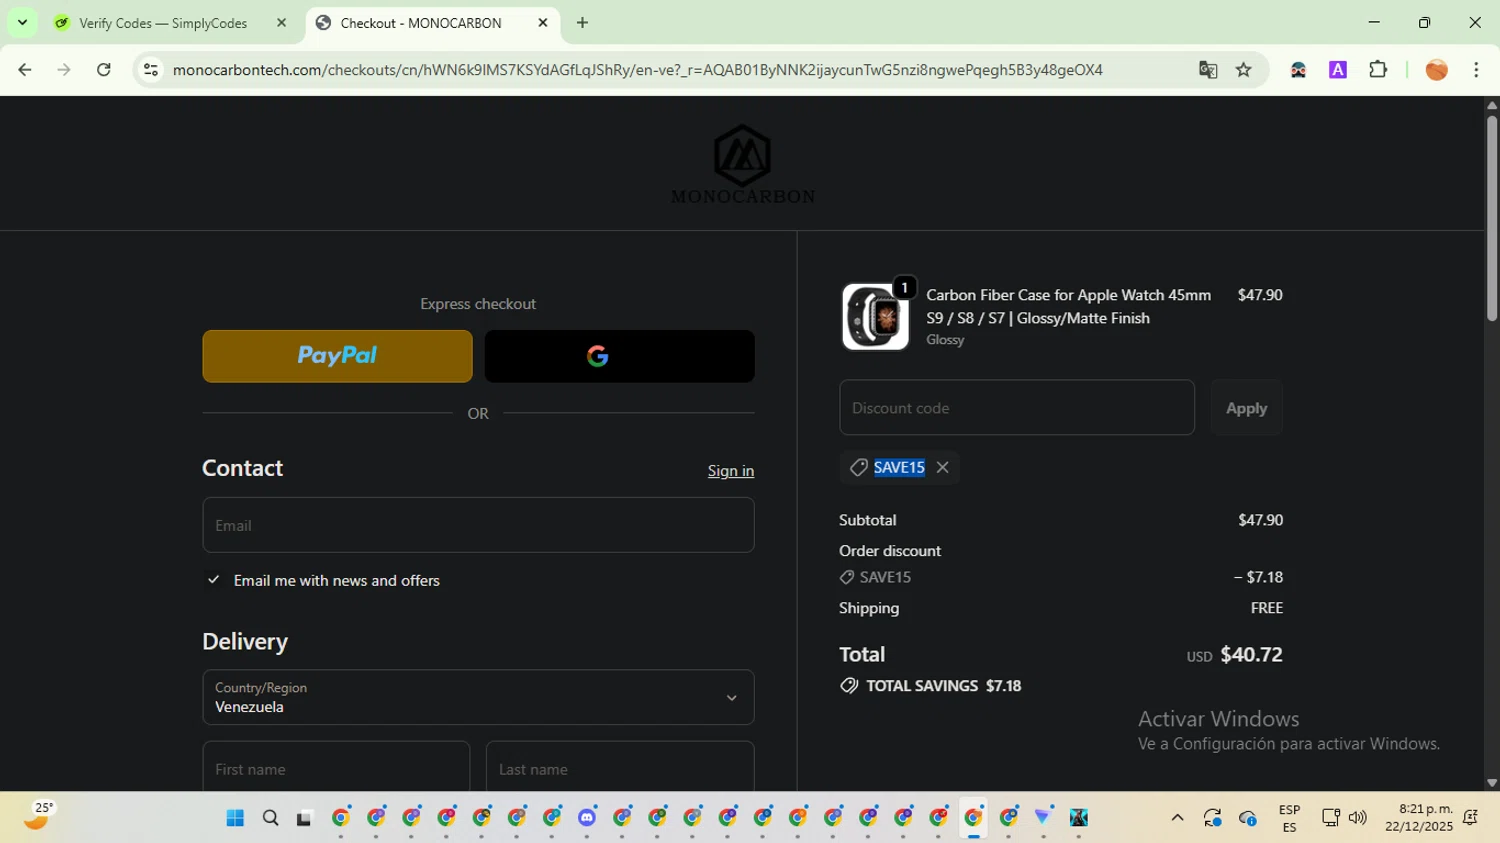The image size is (1500, 843).
Task: Open Task View on the taskbar
Action: coord(305,818)
